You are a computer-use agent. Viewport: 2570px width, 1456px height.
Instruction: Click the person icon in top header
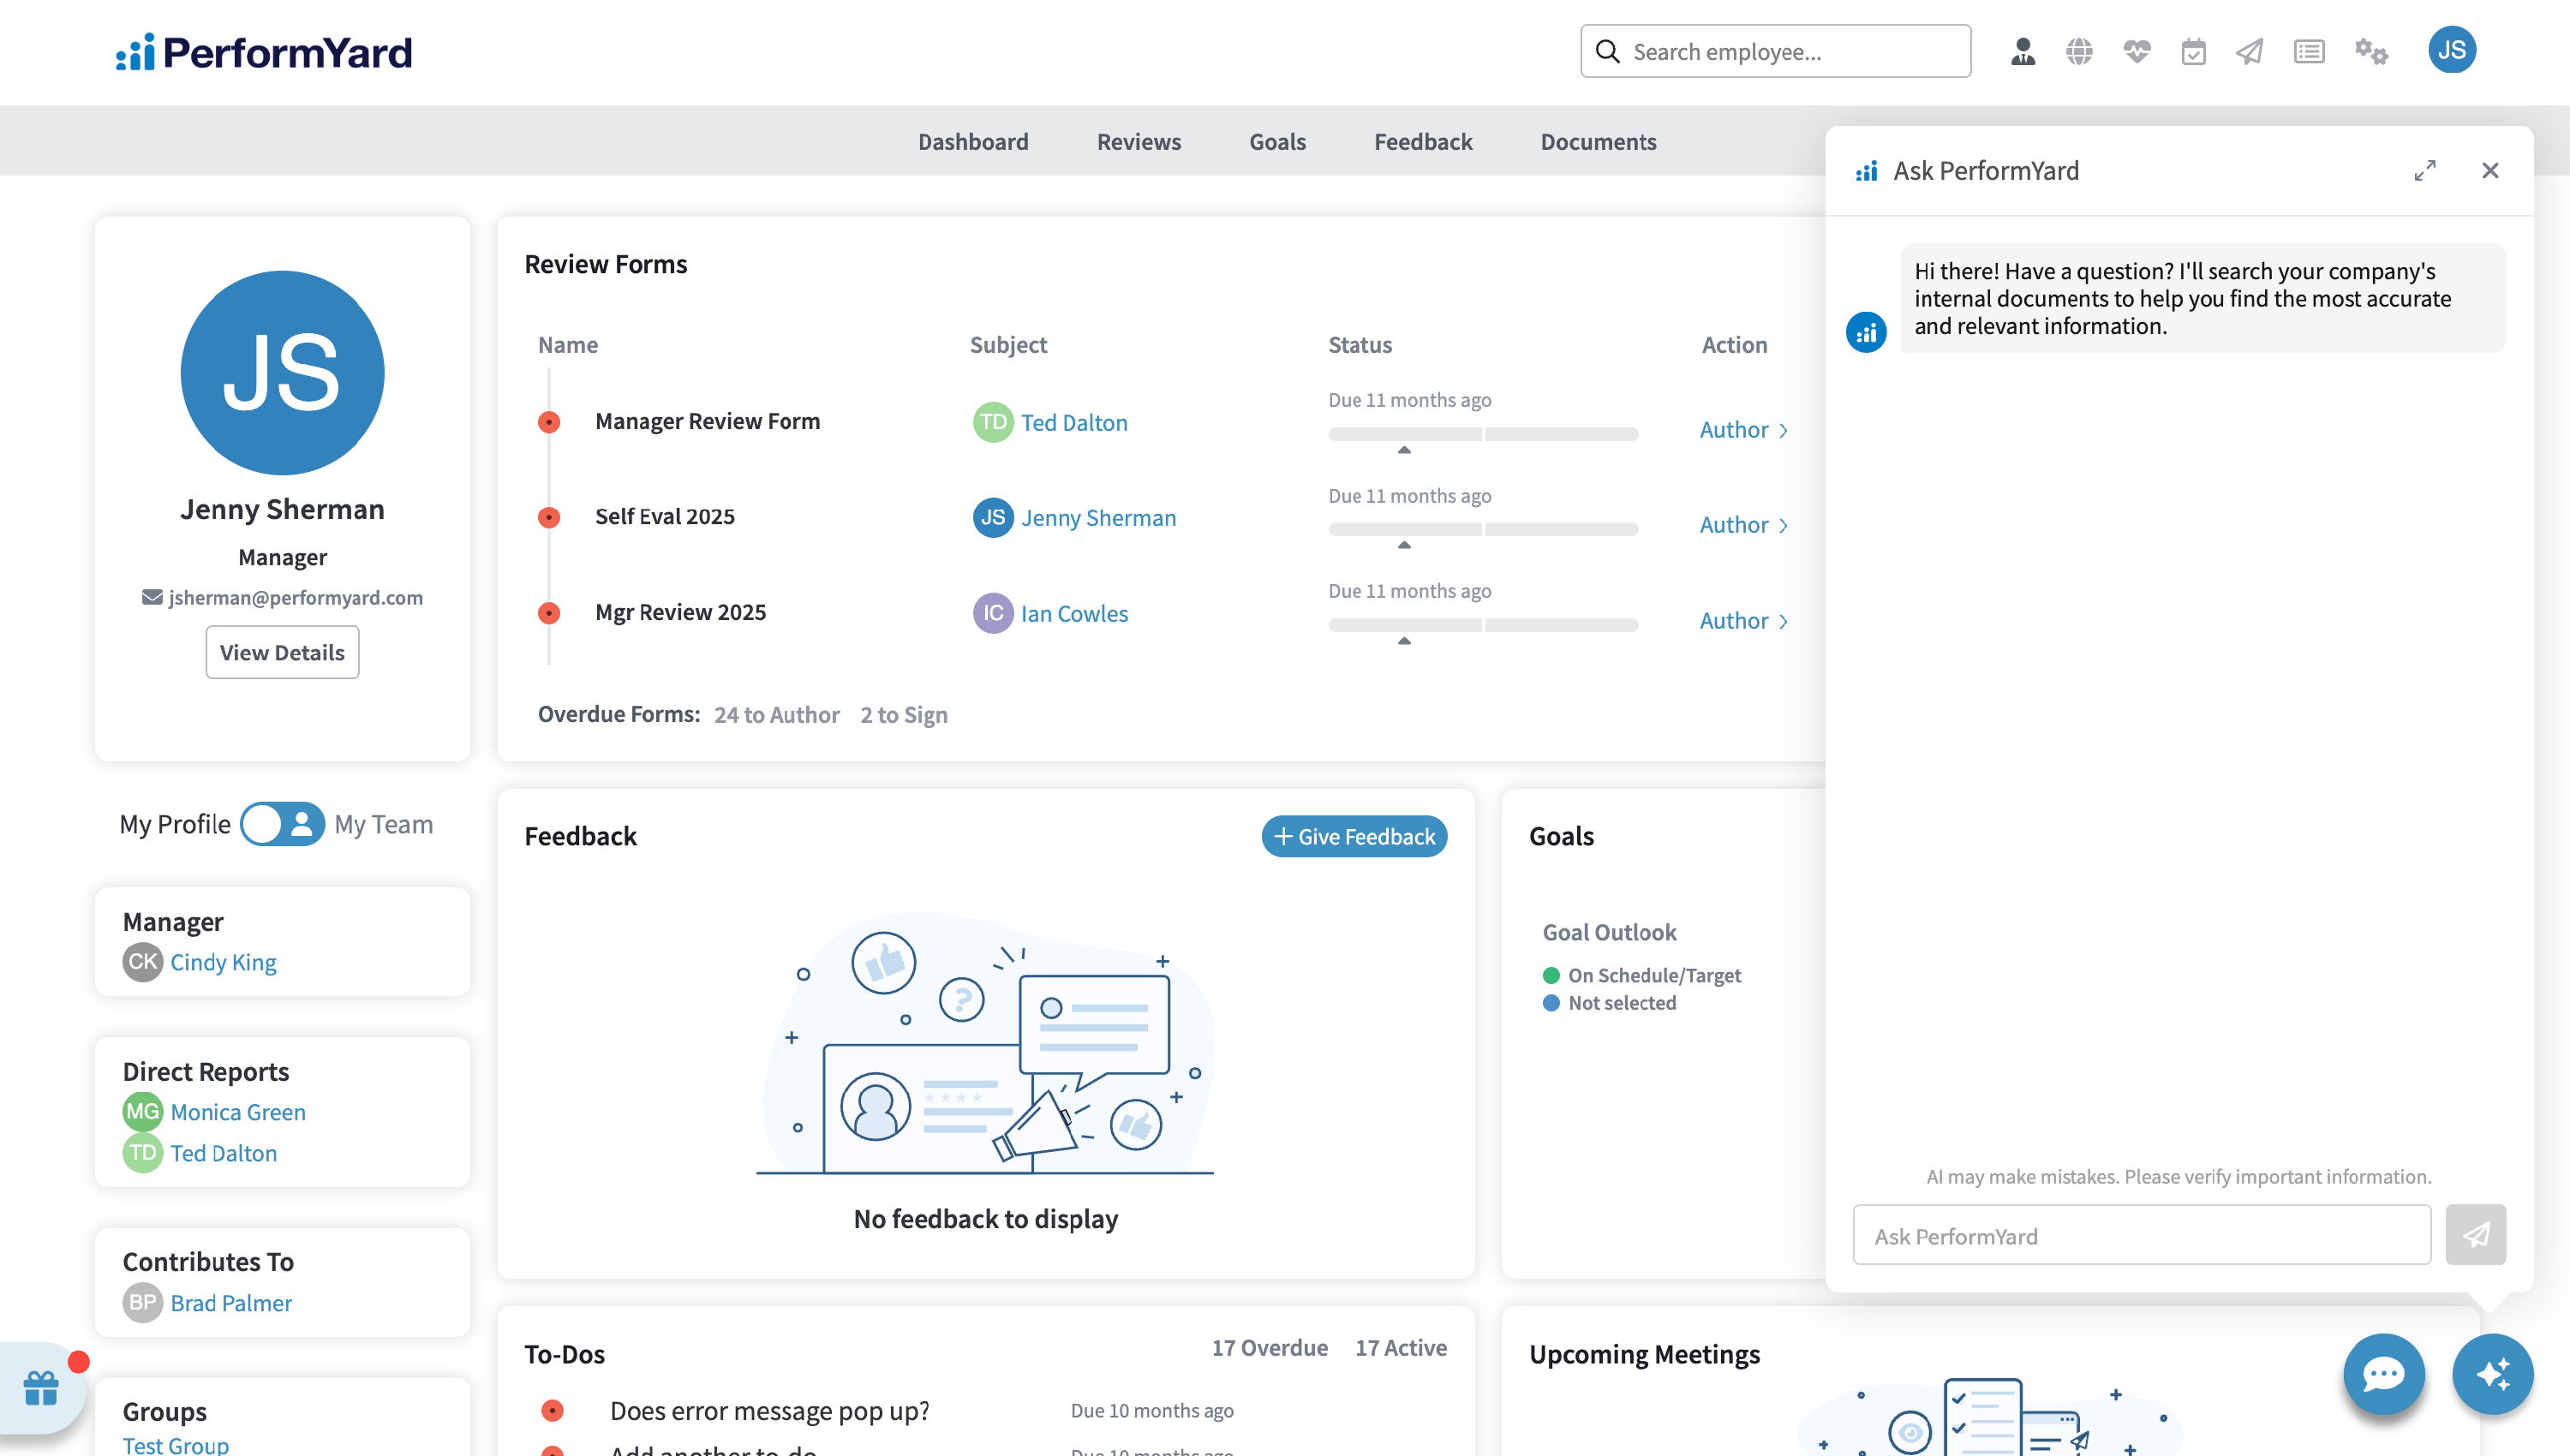(x=2022, y=51)
